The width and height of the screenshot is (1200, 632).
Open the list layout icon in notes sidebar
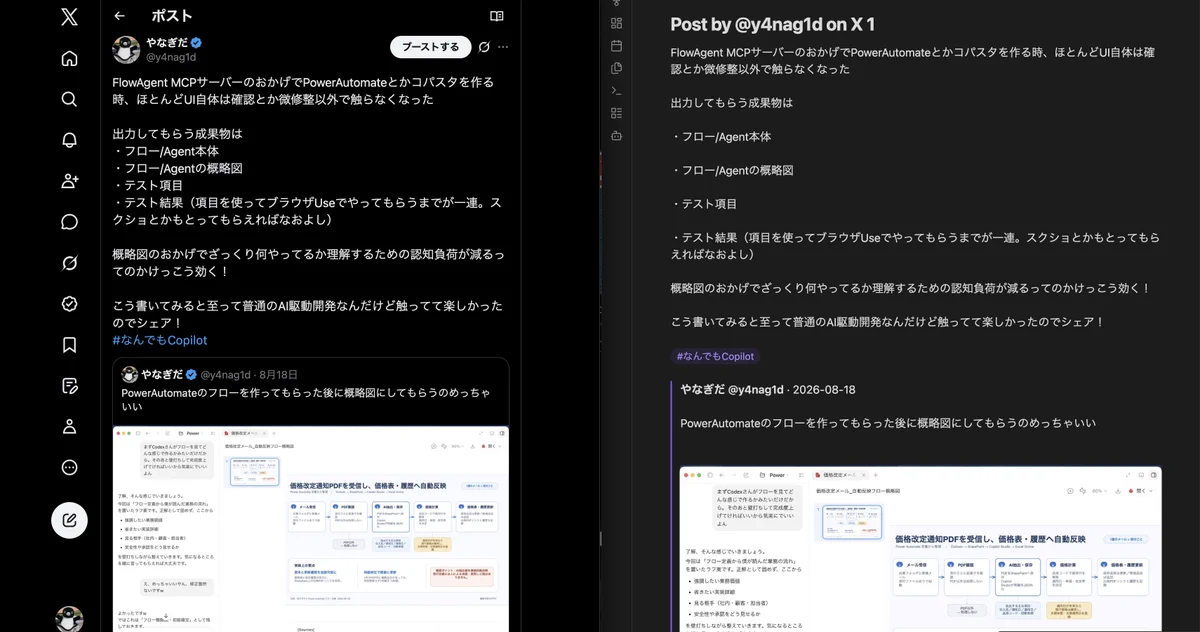point(616,112)
